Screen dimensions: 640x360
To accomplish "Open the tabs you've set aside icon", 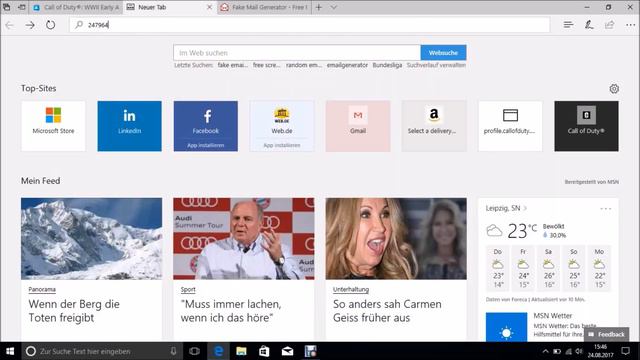I will (7, 7).
